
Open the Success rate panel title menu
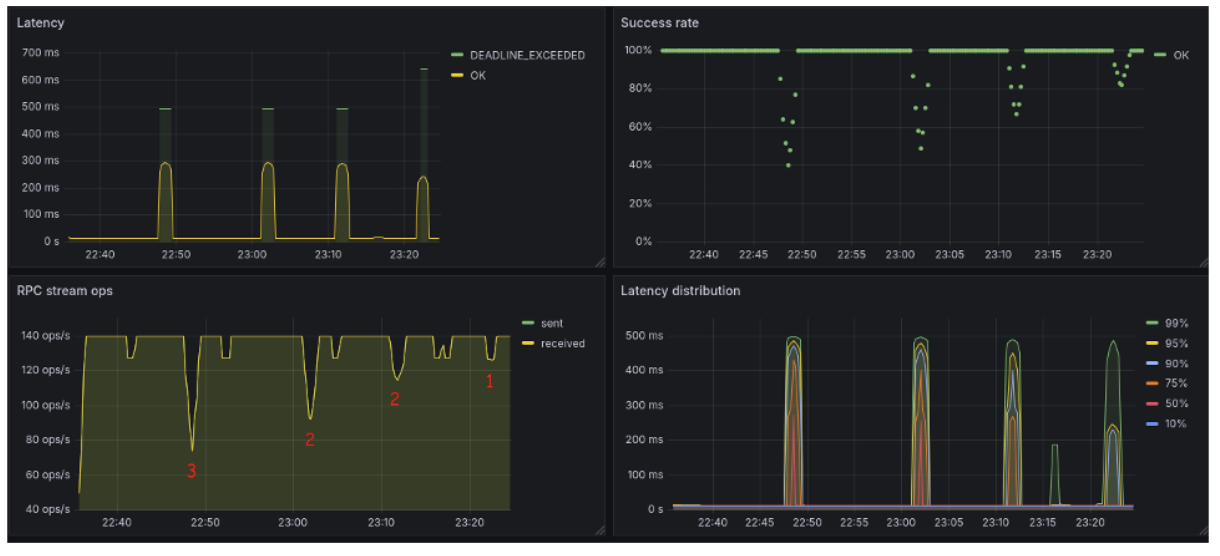(659, 22)
